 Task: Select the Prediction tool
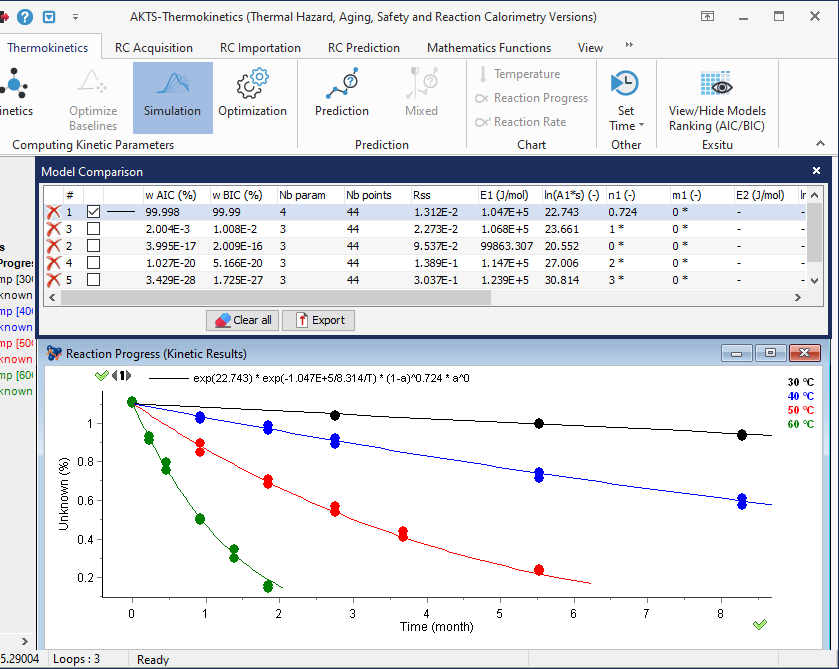341,97
